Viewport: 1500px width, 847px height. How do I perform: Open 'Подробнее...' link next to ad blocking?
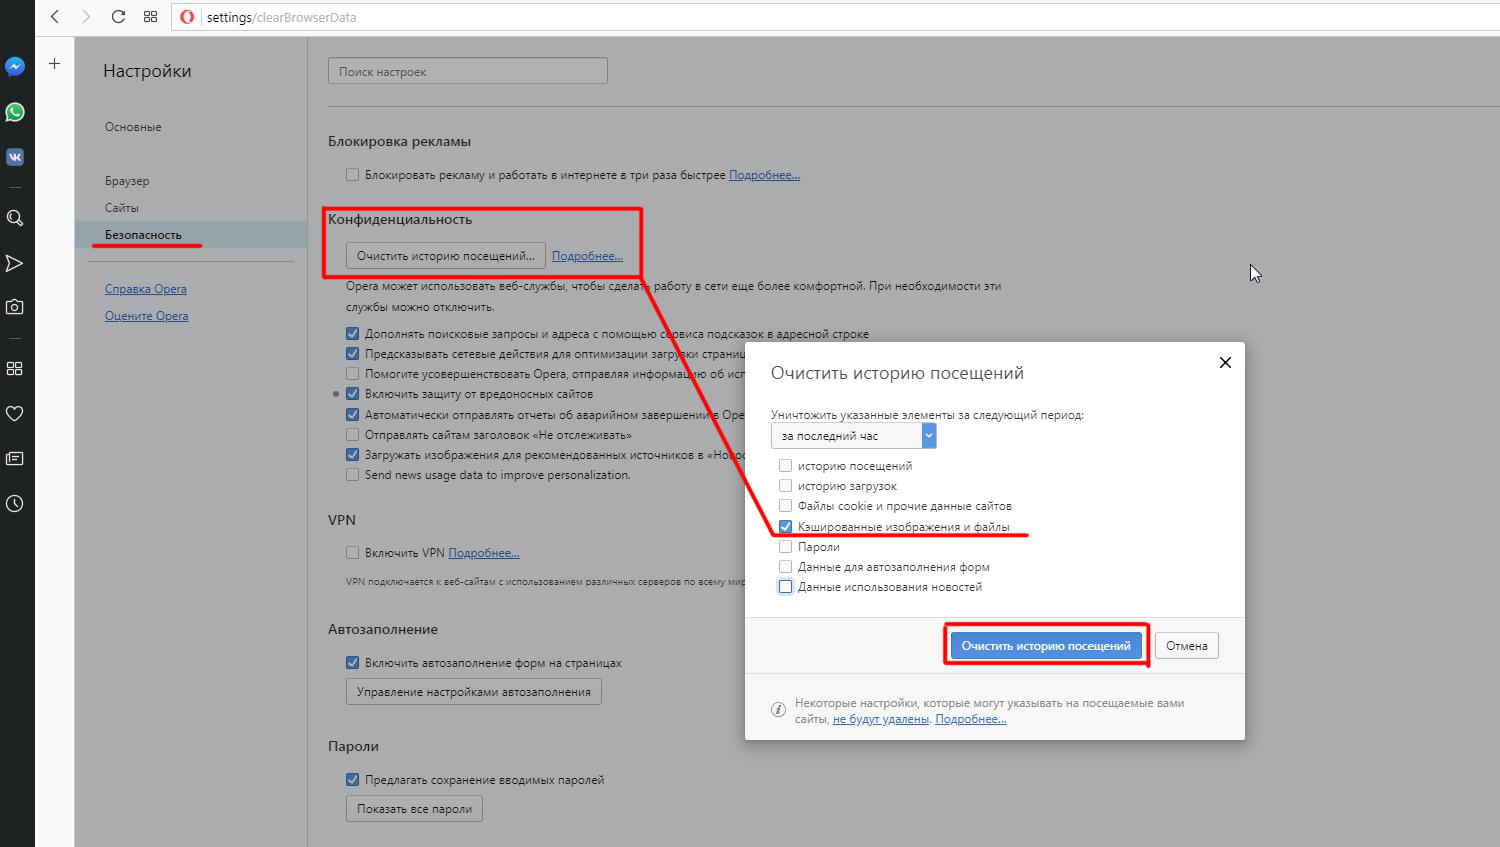[x=764, y=175]
